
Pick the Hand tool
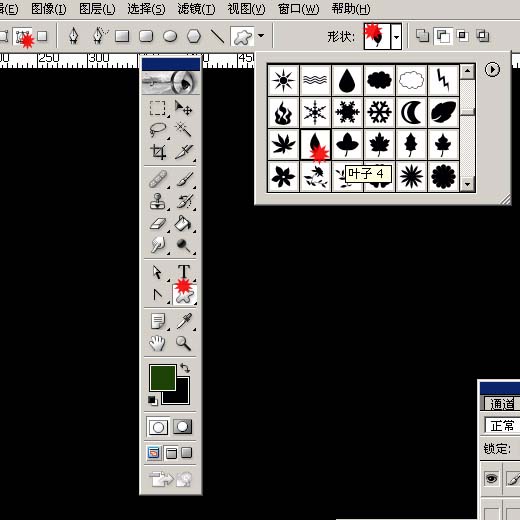point(157,343)
